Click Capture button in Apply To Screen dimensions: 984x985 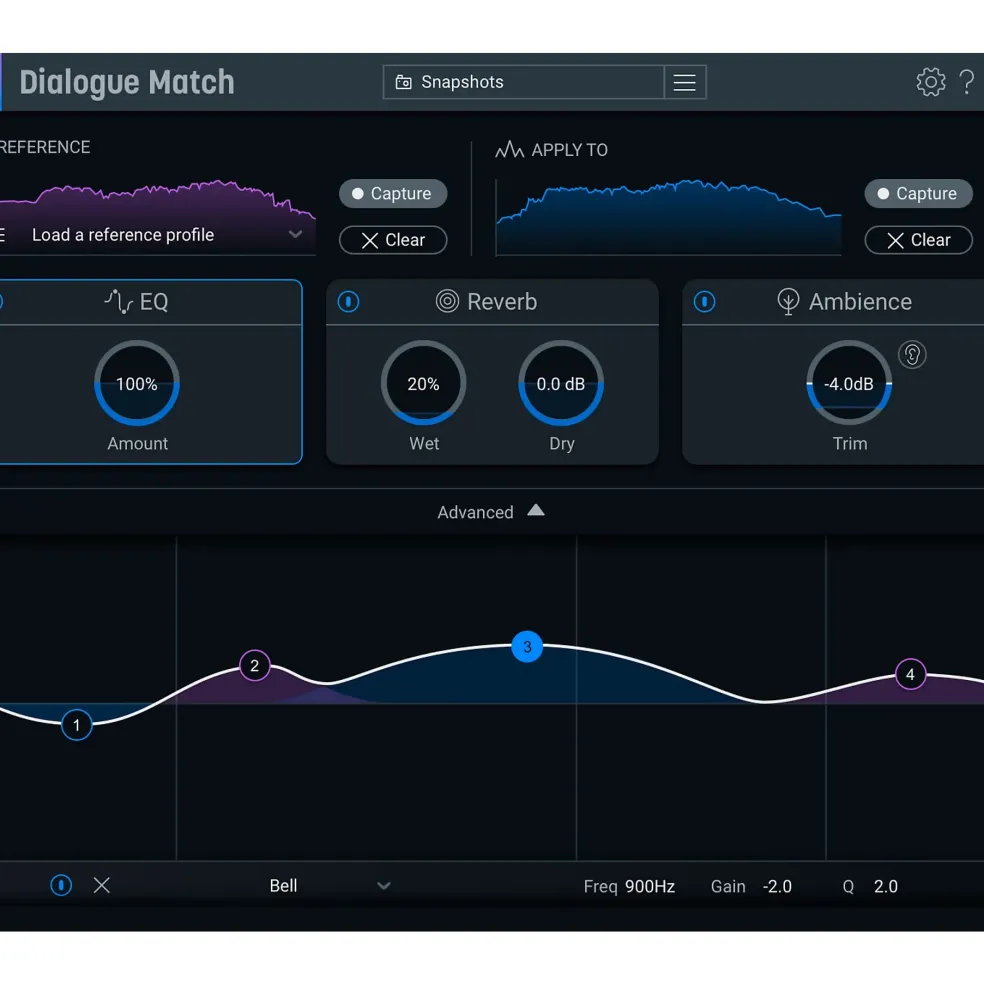click(919, 193)
